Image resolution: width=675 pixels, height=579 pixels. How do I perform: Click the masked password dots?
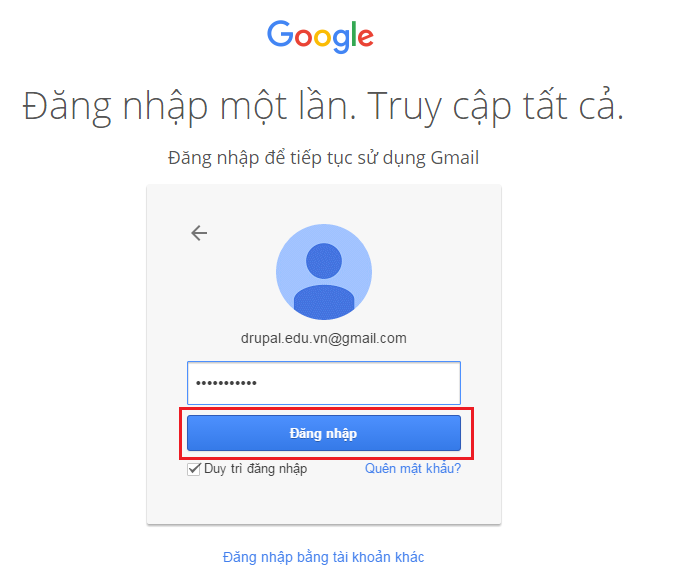pyautogui.click(x=226, y=383)
